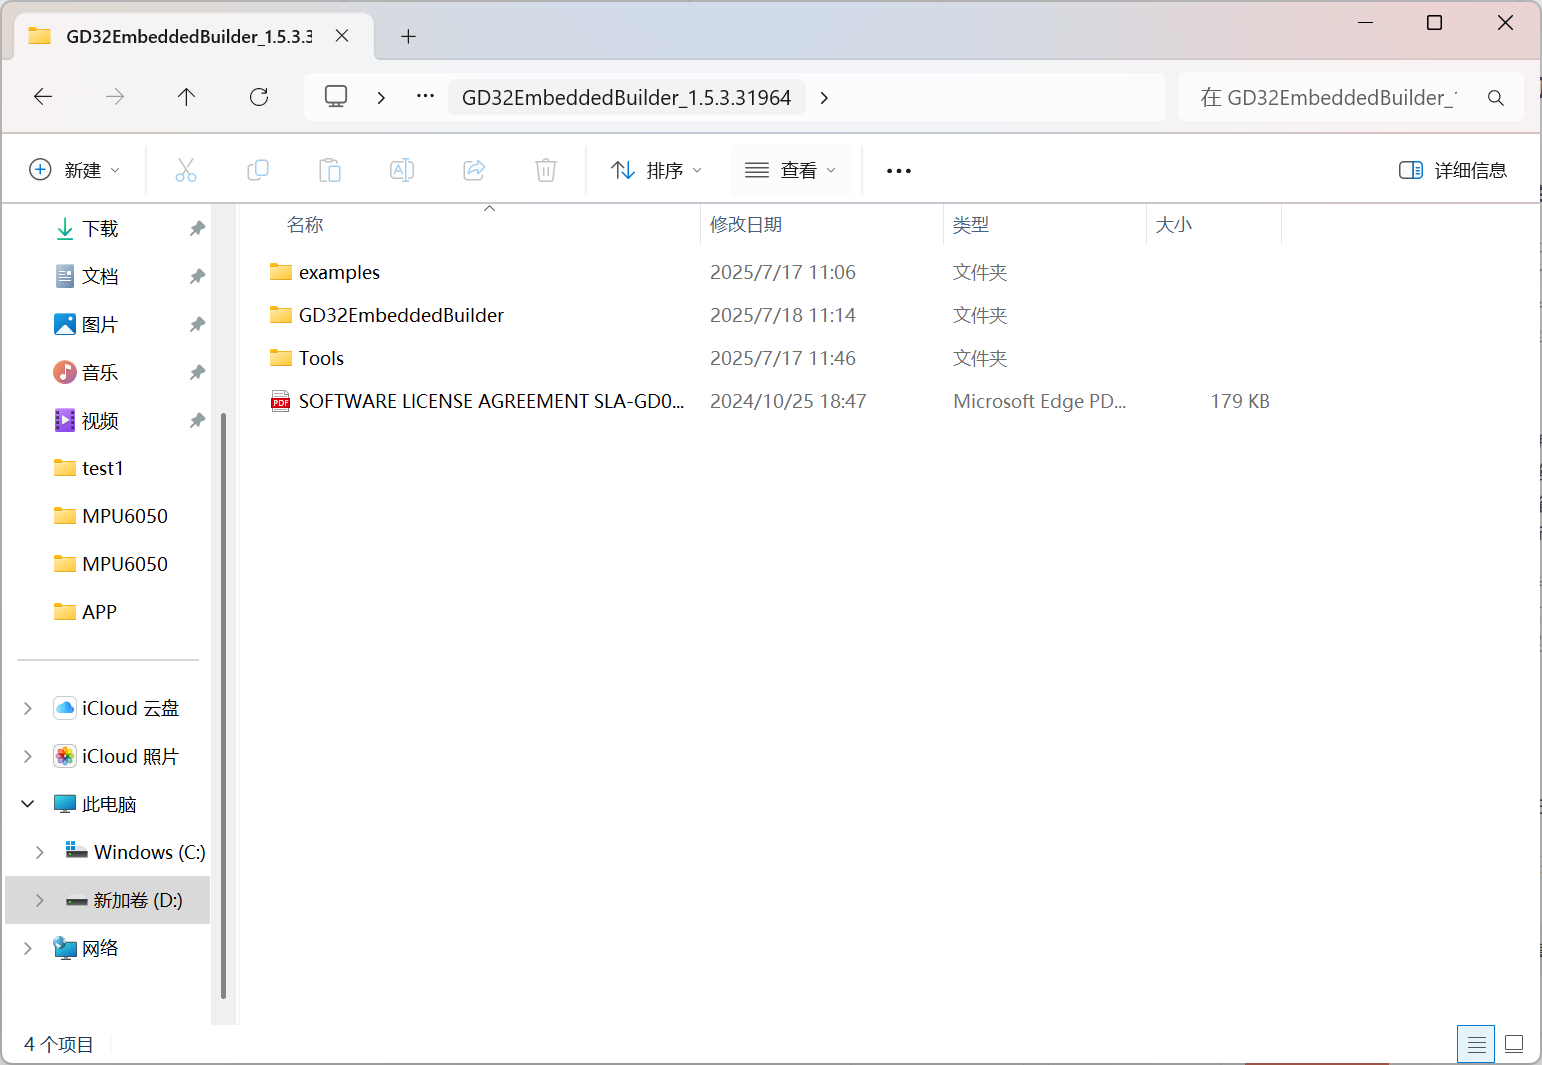Click the Share icon in toolbar
Screen dimensions: 1542x1065
coord(474,170)
